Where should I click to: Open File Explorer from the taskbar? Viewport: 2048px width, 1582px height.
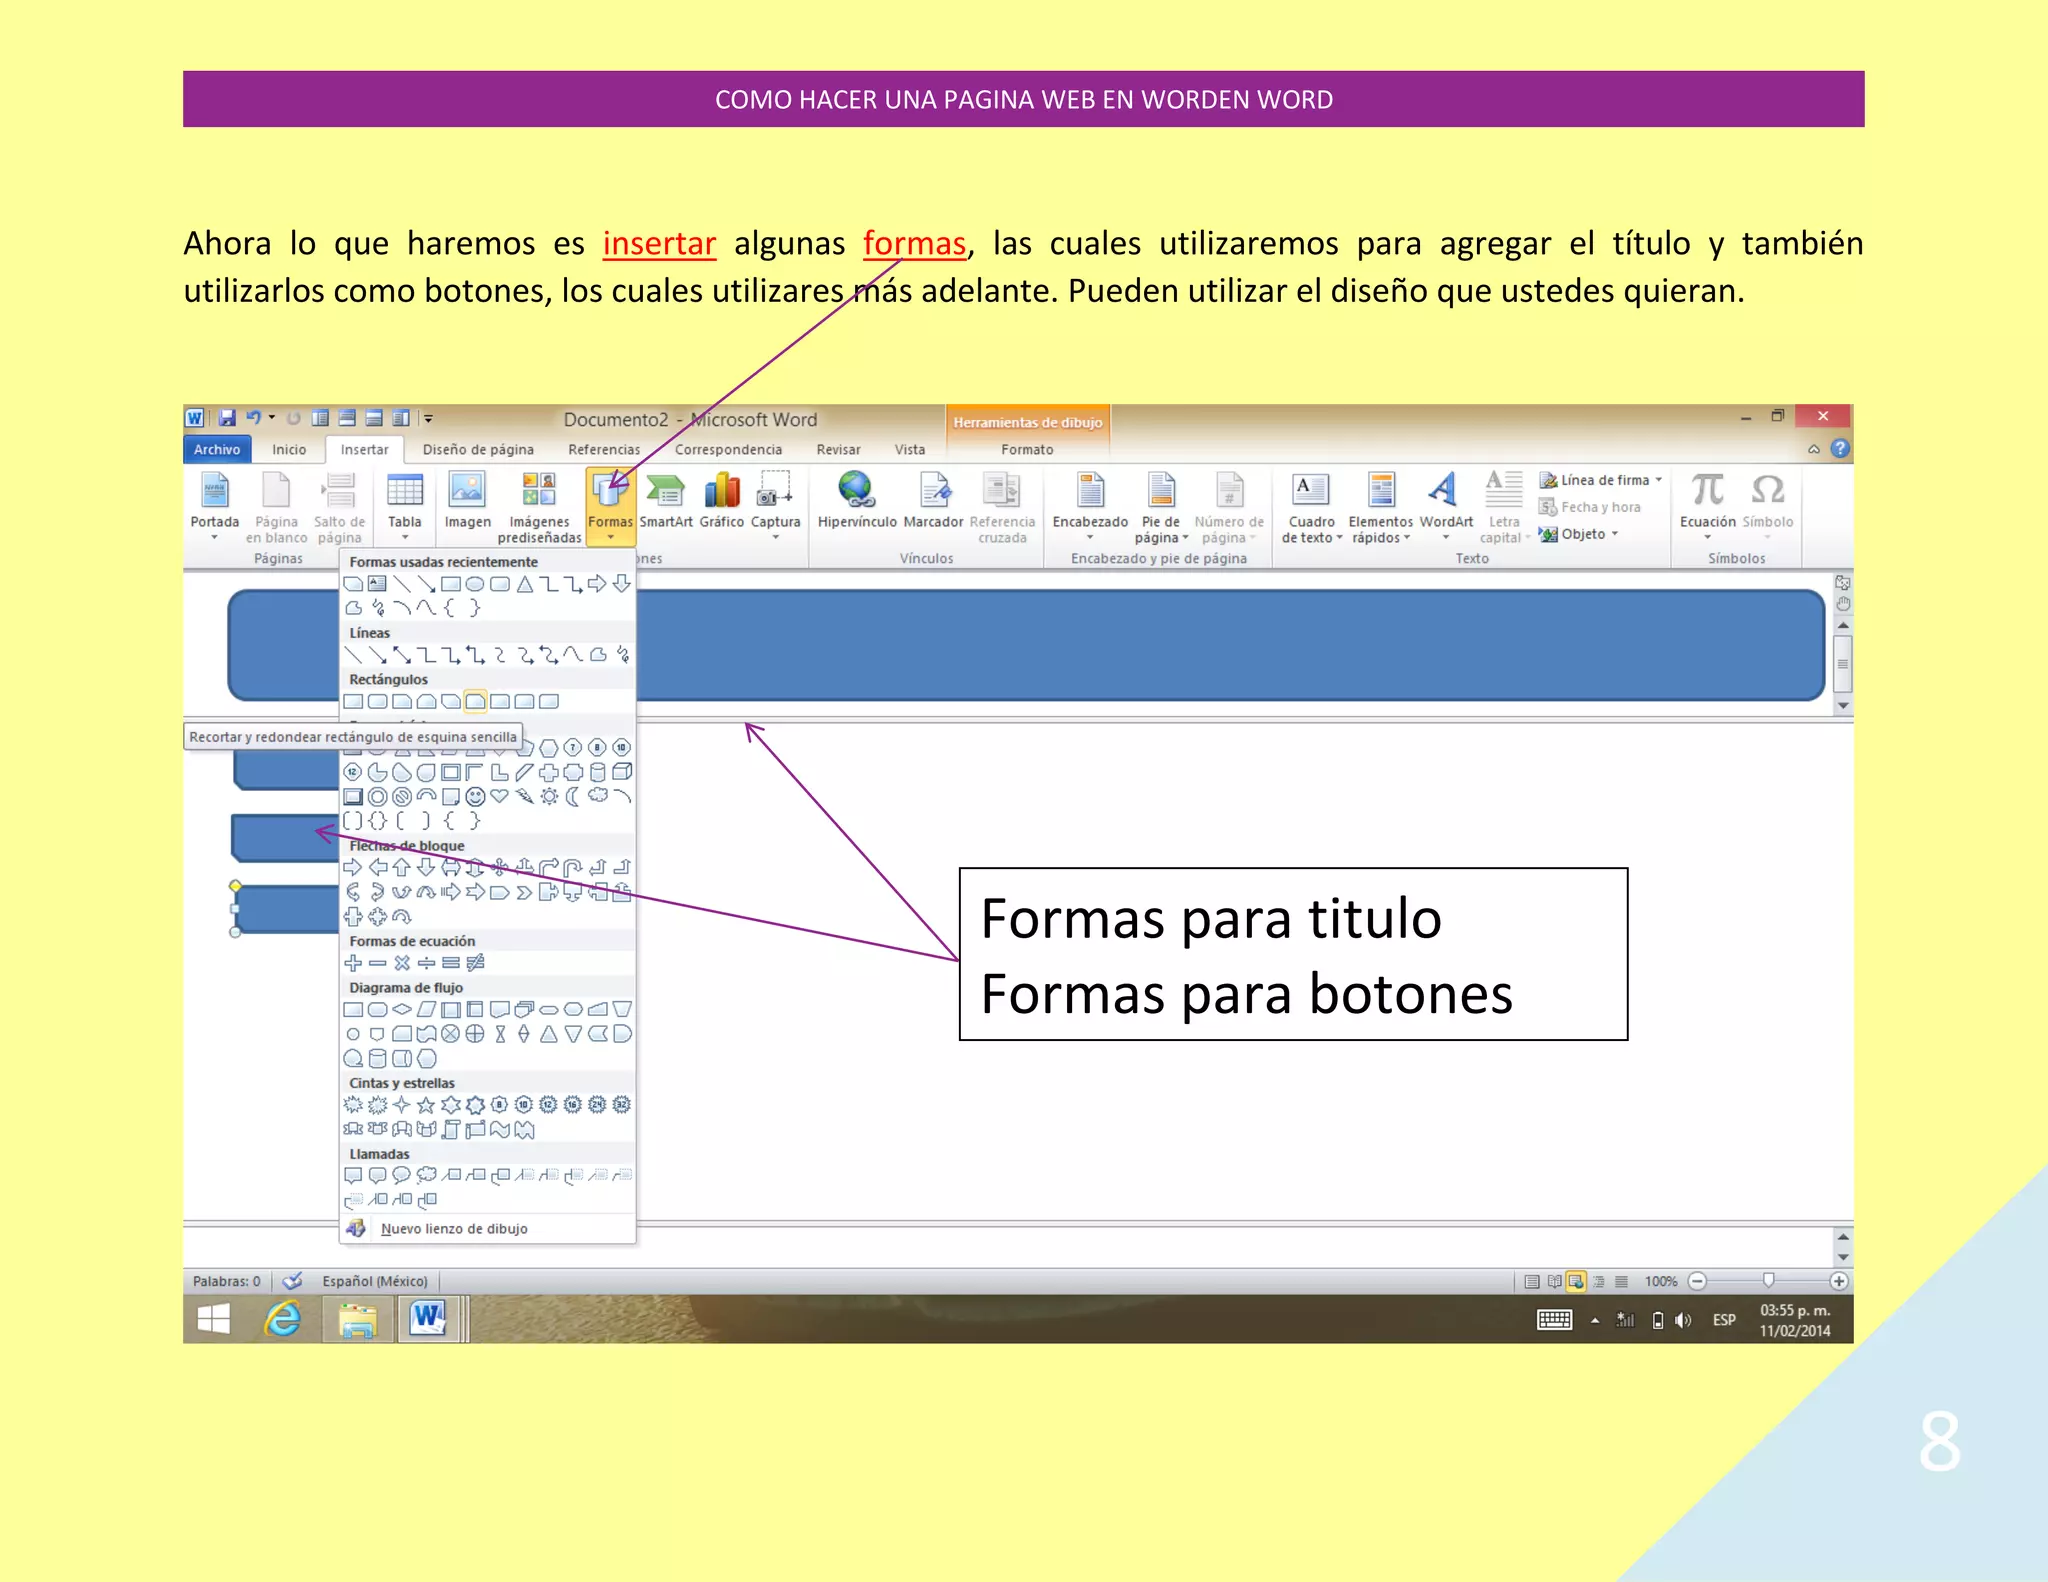click(x=357, y=1320)
